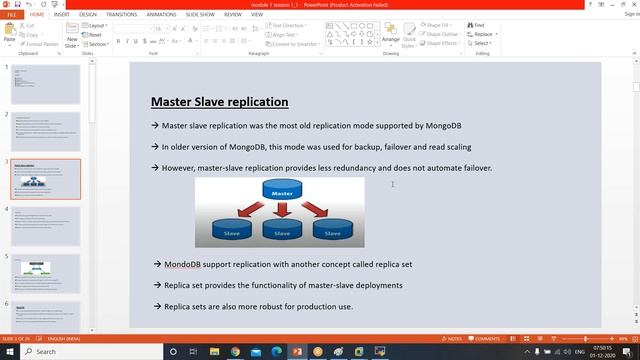Click the Windows Start button
The image size is (640, 360).
point(10,351)
